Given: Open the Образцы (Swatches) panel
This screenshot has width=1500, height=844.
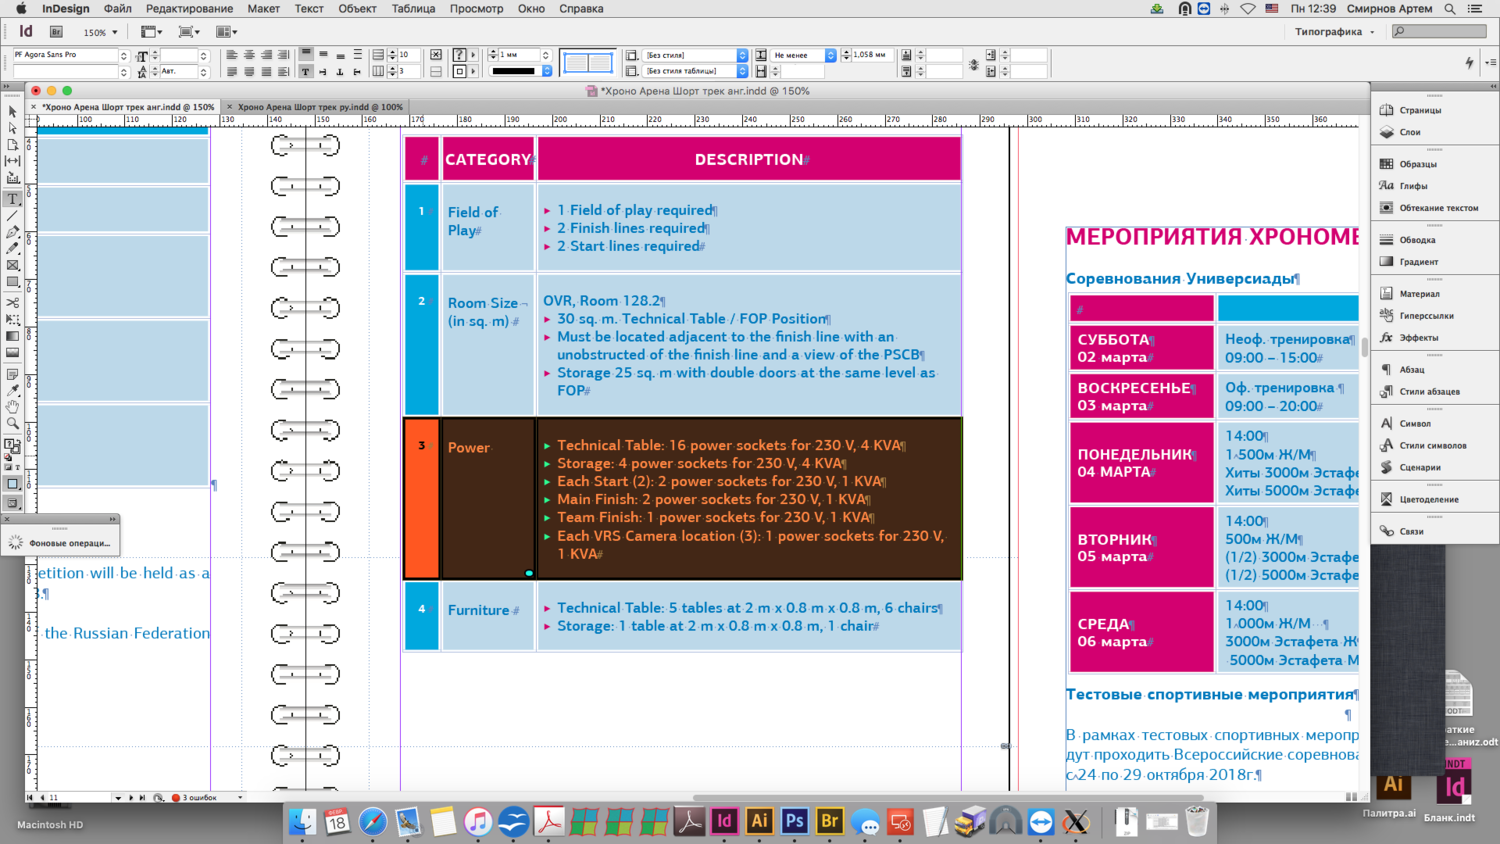Looking at the screenshot, I should (1418, 164).
